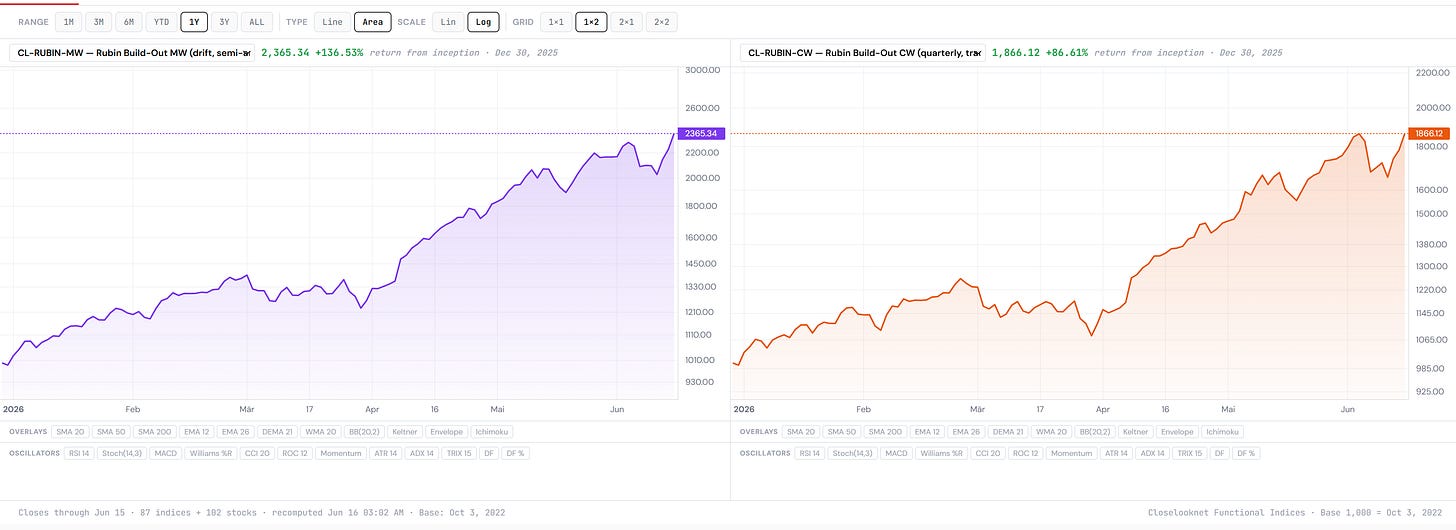Viewport: 1456px width, 530px height.
Task: Show MACD oscillator under CW chart
Action: (896, 453)
